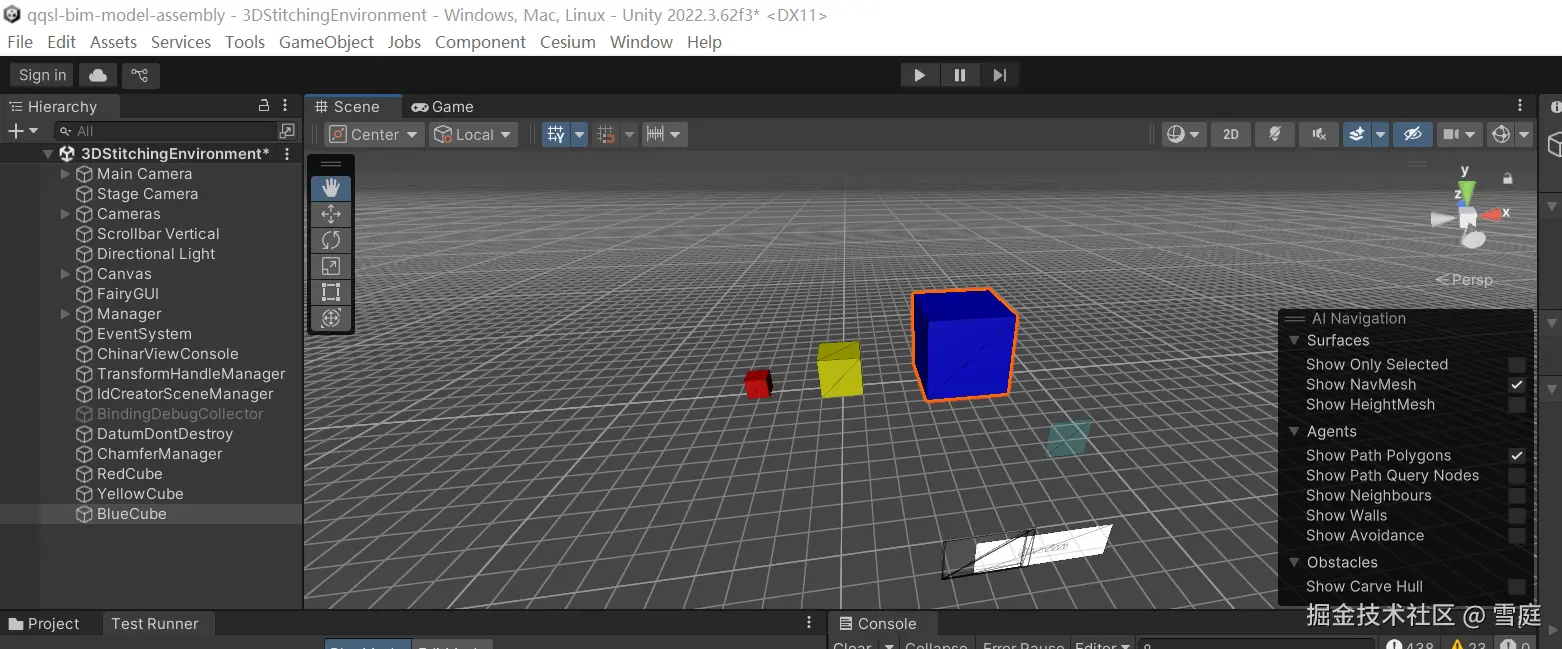Image resolution: width=1562 pixels, height=649 pixels.
Task: Step one frame forward
Action: tap(999, 75)
